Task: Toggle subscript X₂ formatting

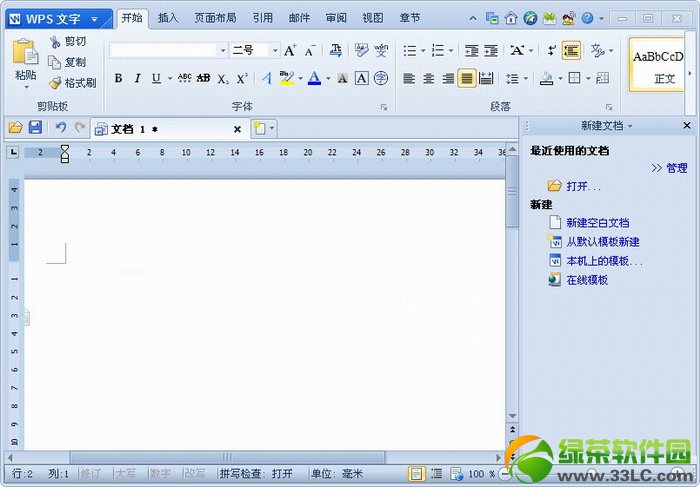Action: point(223,79)
